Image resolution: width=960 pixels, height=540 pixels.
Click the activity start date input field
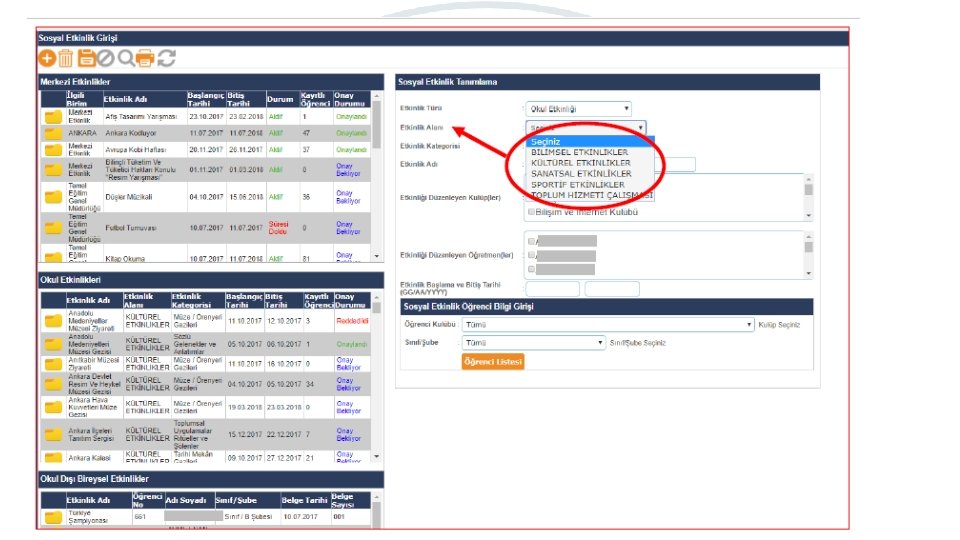(x=552, y=289)
